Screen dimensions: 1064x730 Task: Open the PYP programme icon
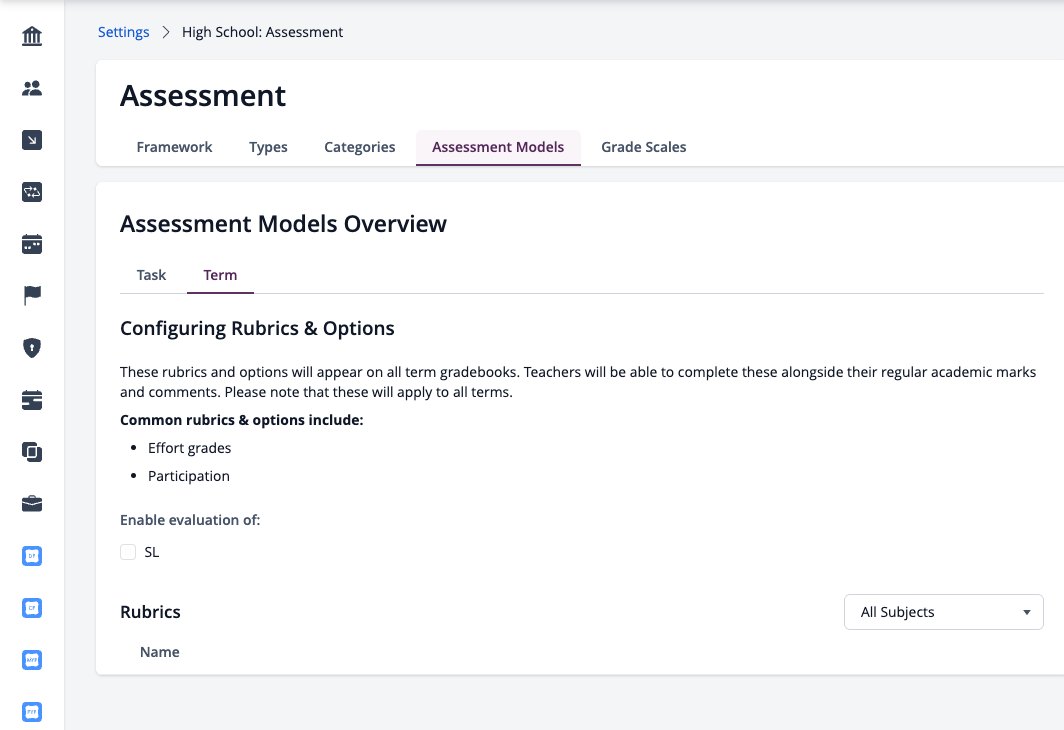(x=32, y=712)
